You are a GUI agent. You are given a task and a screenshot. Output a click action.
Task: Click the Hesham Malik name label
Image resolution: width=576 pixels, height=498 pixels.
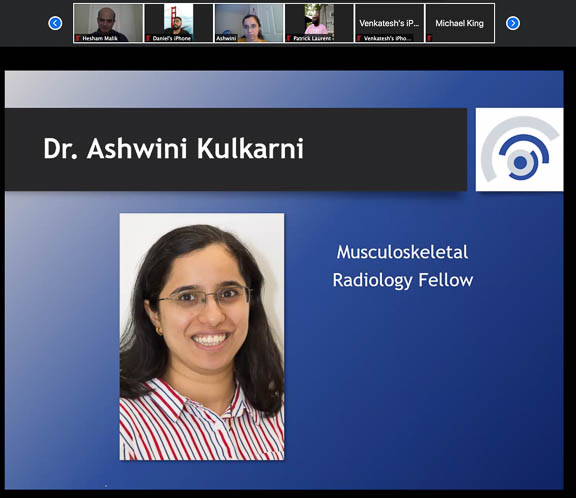100,38
